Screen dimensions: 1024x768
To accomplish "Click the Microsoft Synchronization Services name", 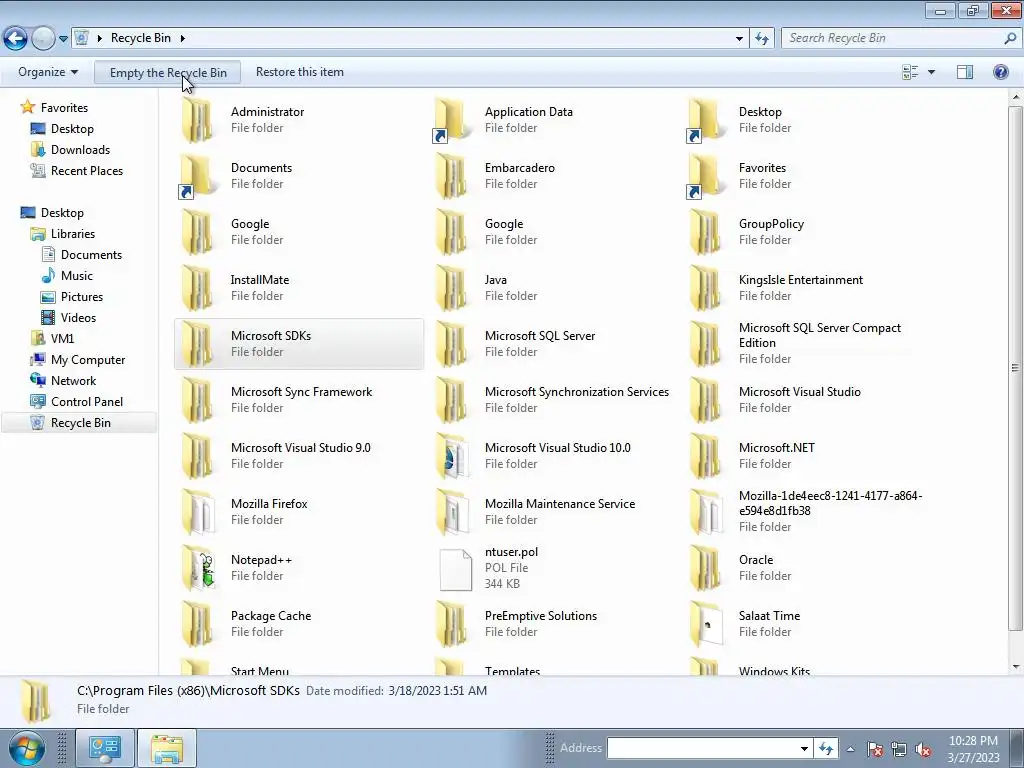I will pyautogui.click(x=577, y=392).
